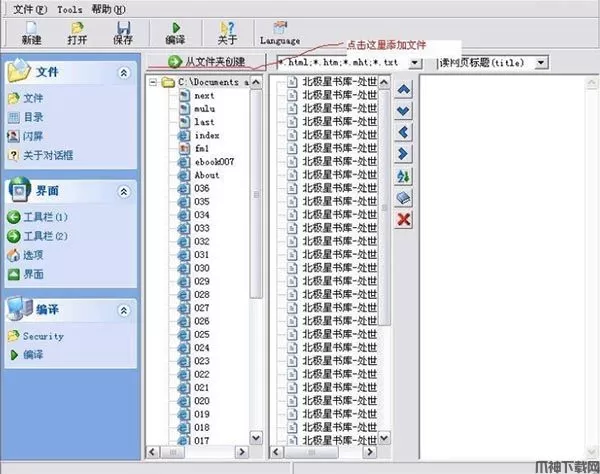Collapse the 文件 sidebar panel
This screenshot has width=600, height=474.
(x=123, y=73)
